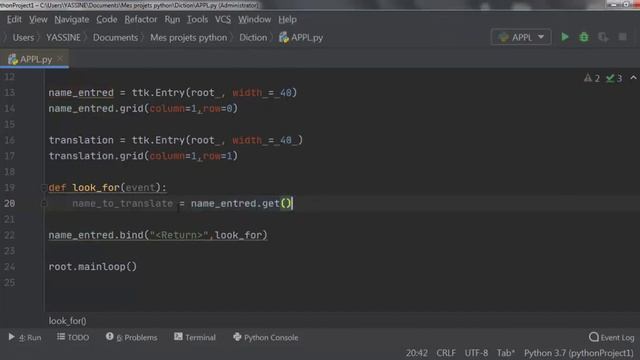This screenshot has height=360, width=640.
Task: Click translation.grid on line 17
Action: tap(96, 156)
